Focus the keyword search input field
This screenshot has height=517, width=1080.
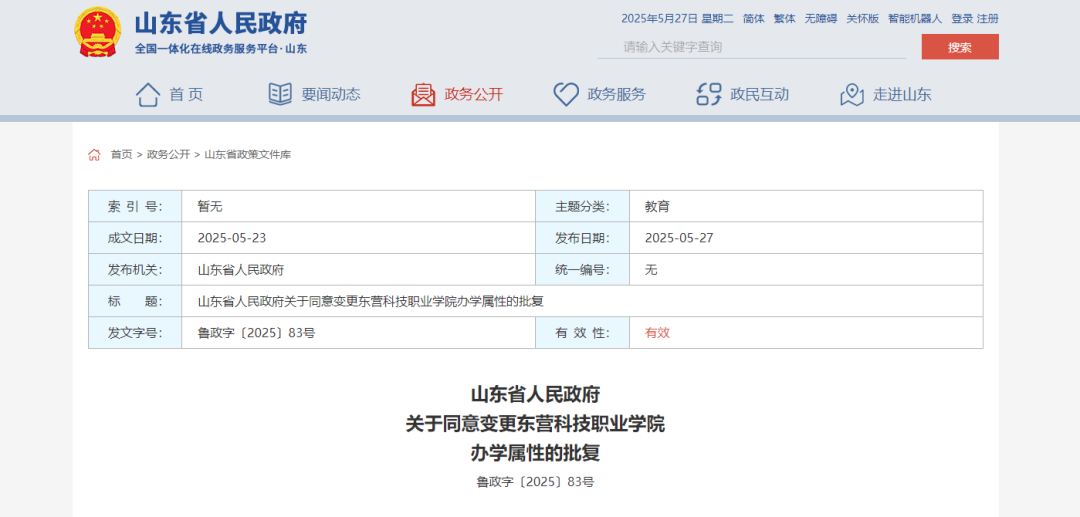point(751,47)
